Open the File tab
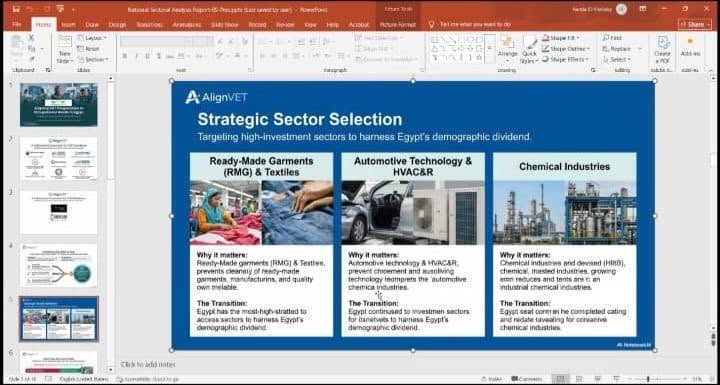 point(17,24)
